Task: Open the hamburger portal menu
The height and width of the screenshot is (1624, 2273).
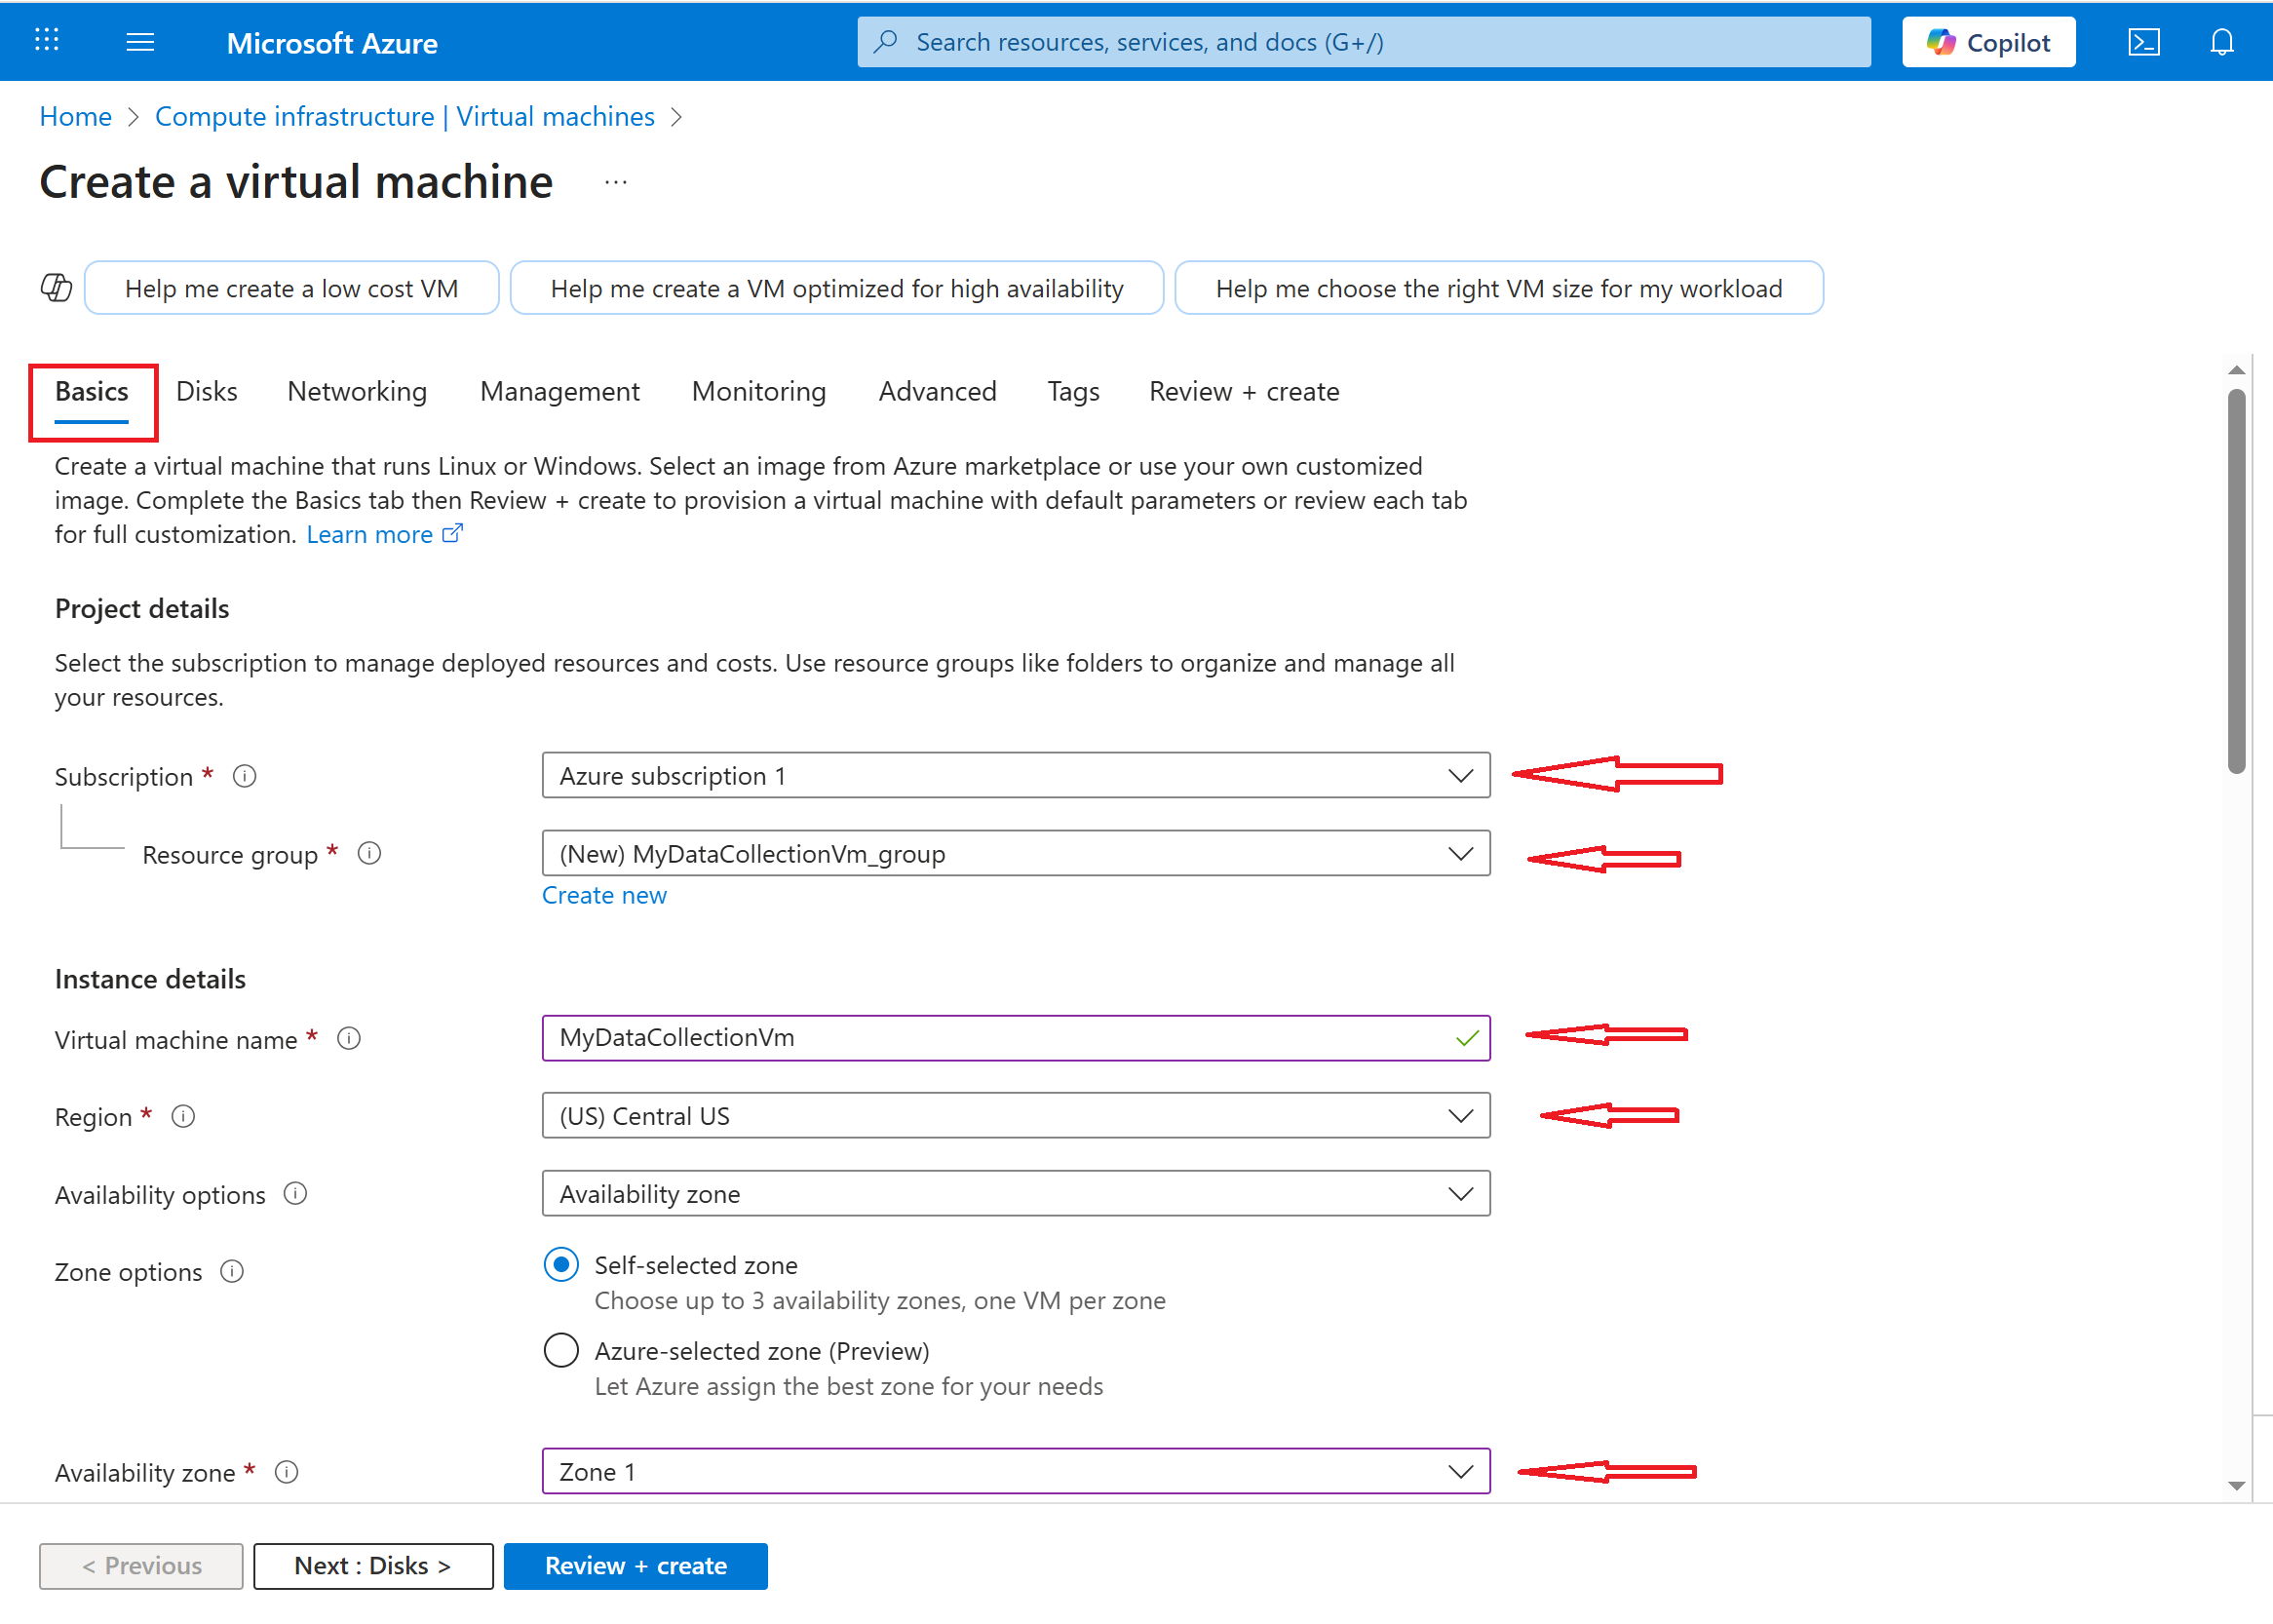Action: [140, 42]
